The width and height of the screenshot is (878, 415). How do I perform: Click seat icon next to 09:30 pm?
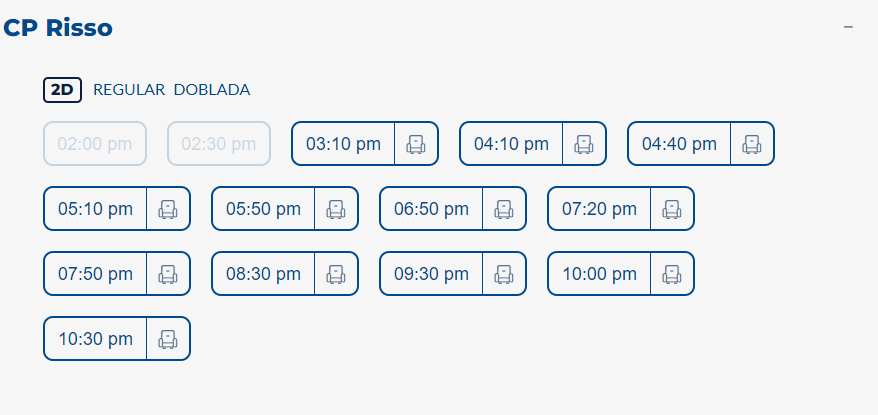tap(504, 274)
